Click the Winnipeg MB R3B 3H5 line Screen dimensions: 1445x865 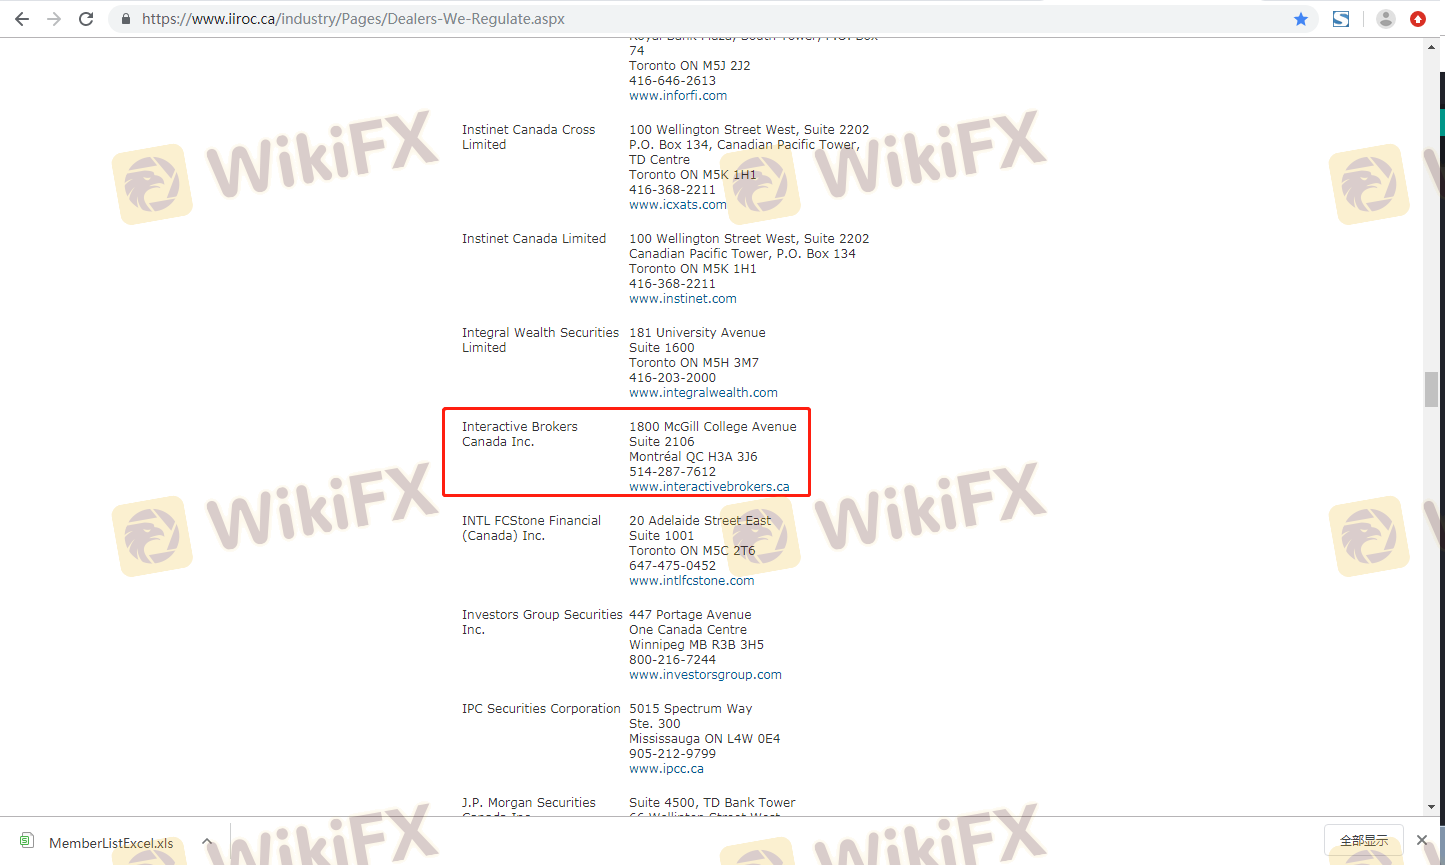click(696, 645)
